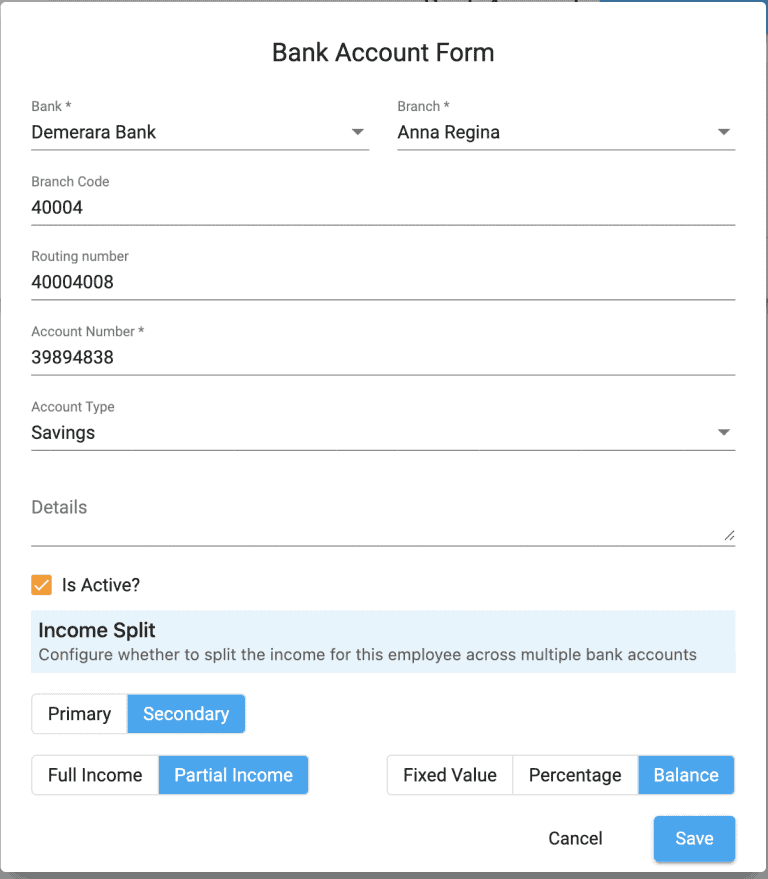768x879 pixels.
Task: Select the Primary account option
Action: [x=79, y=713]
